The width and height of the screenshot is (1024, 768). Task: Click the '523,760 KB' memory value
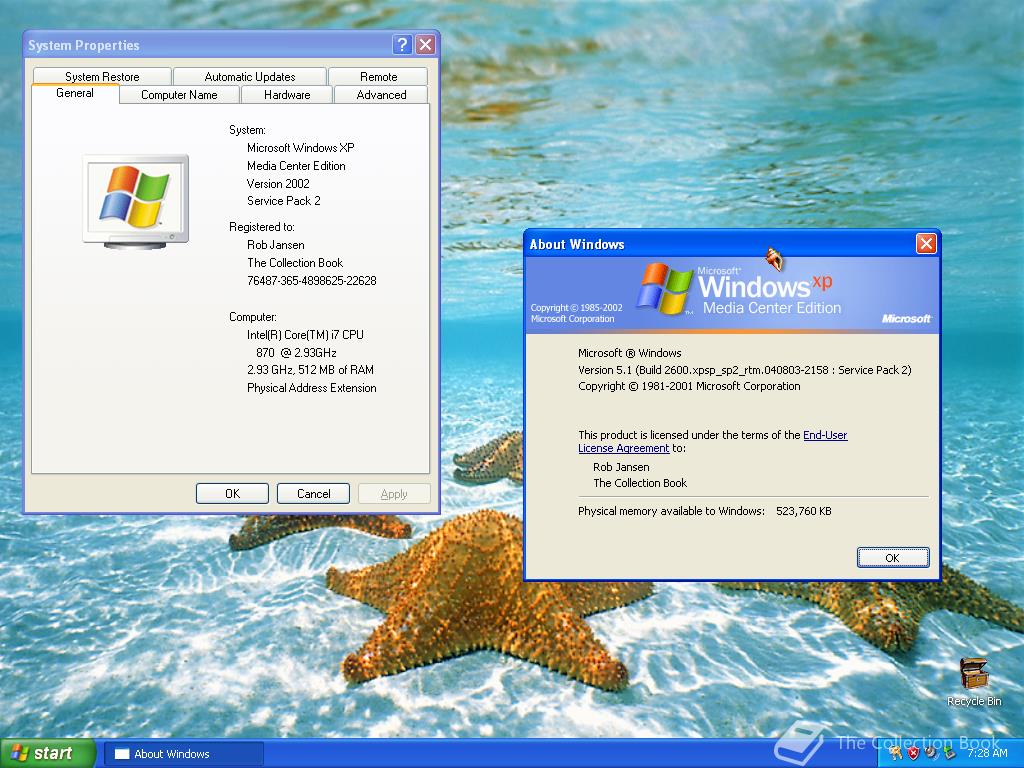[804, 511]
